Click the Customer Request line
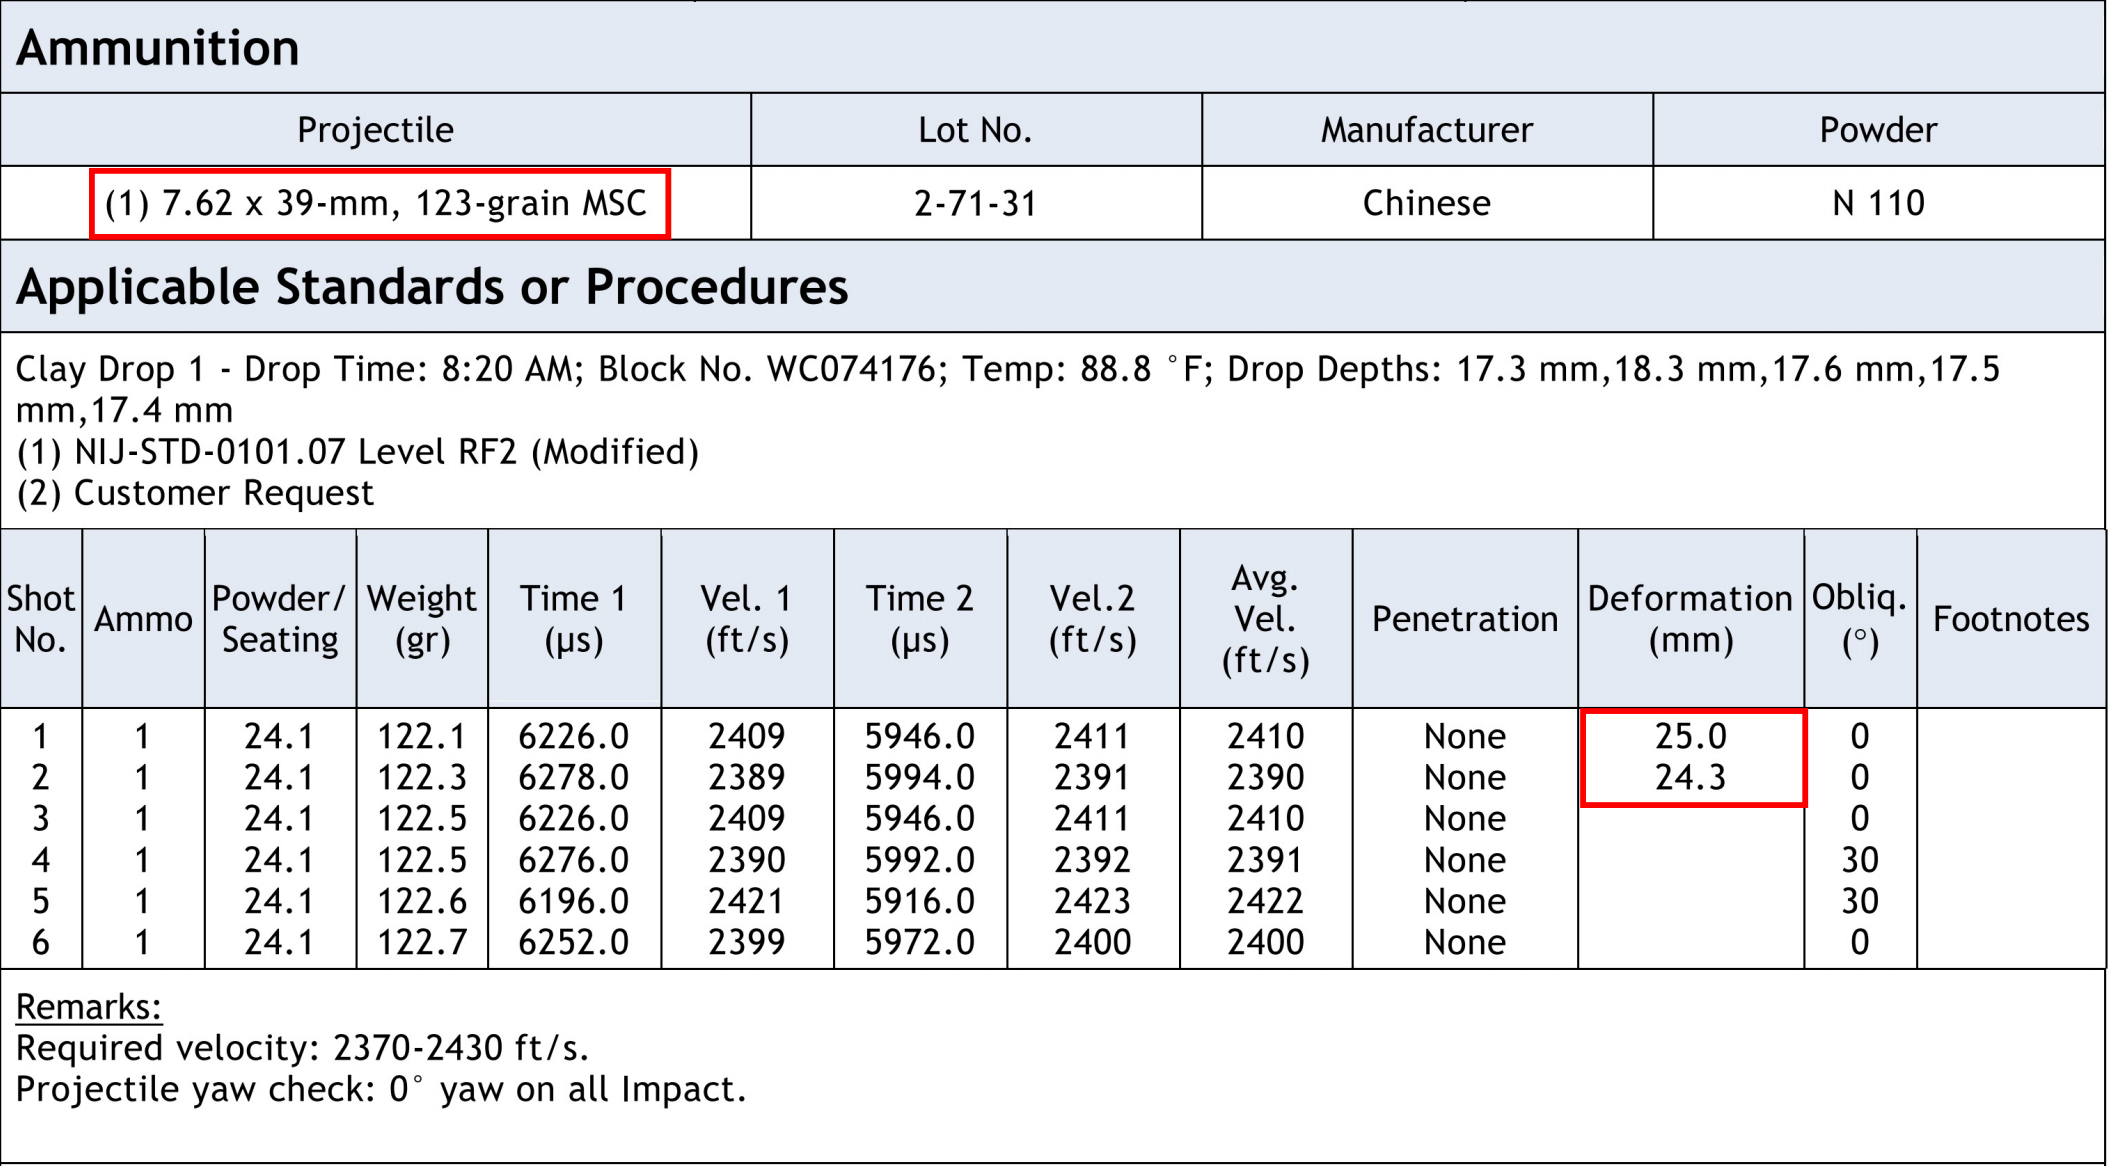 tap(195, 492)
